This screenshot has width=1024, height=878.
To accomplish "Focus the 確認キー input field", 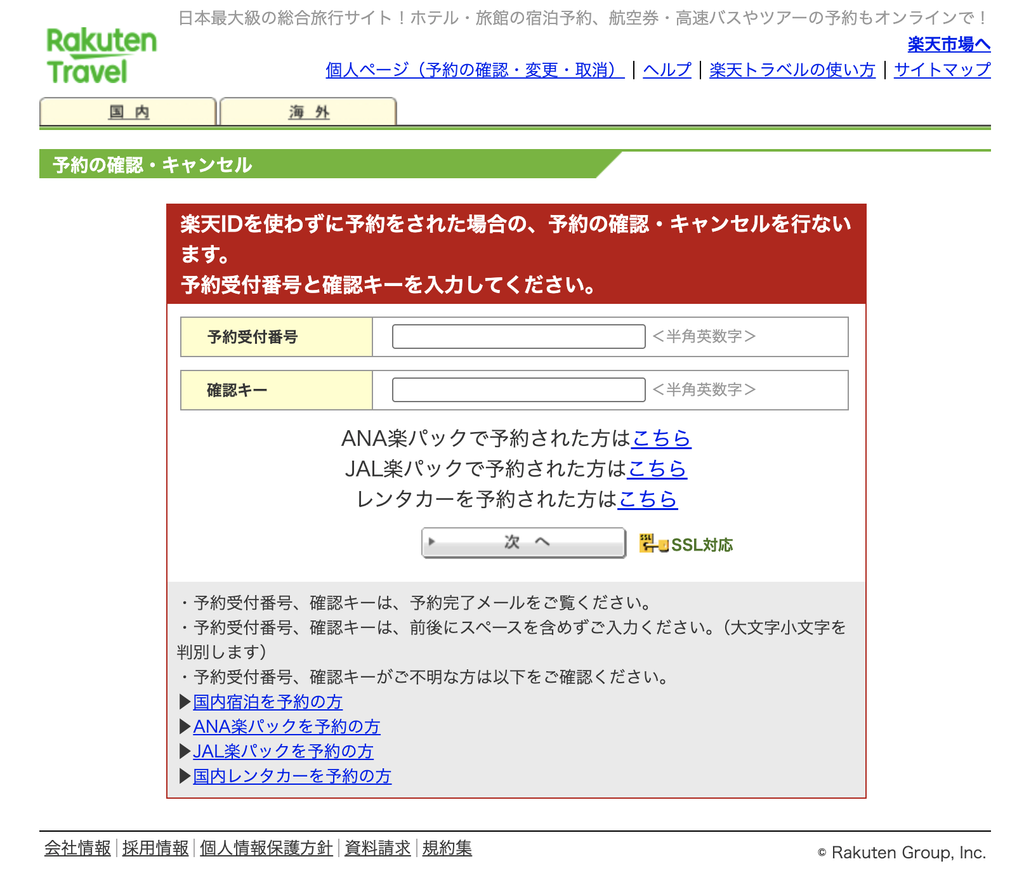I will pos(519,390).
